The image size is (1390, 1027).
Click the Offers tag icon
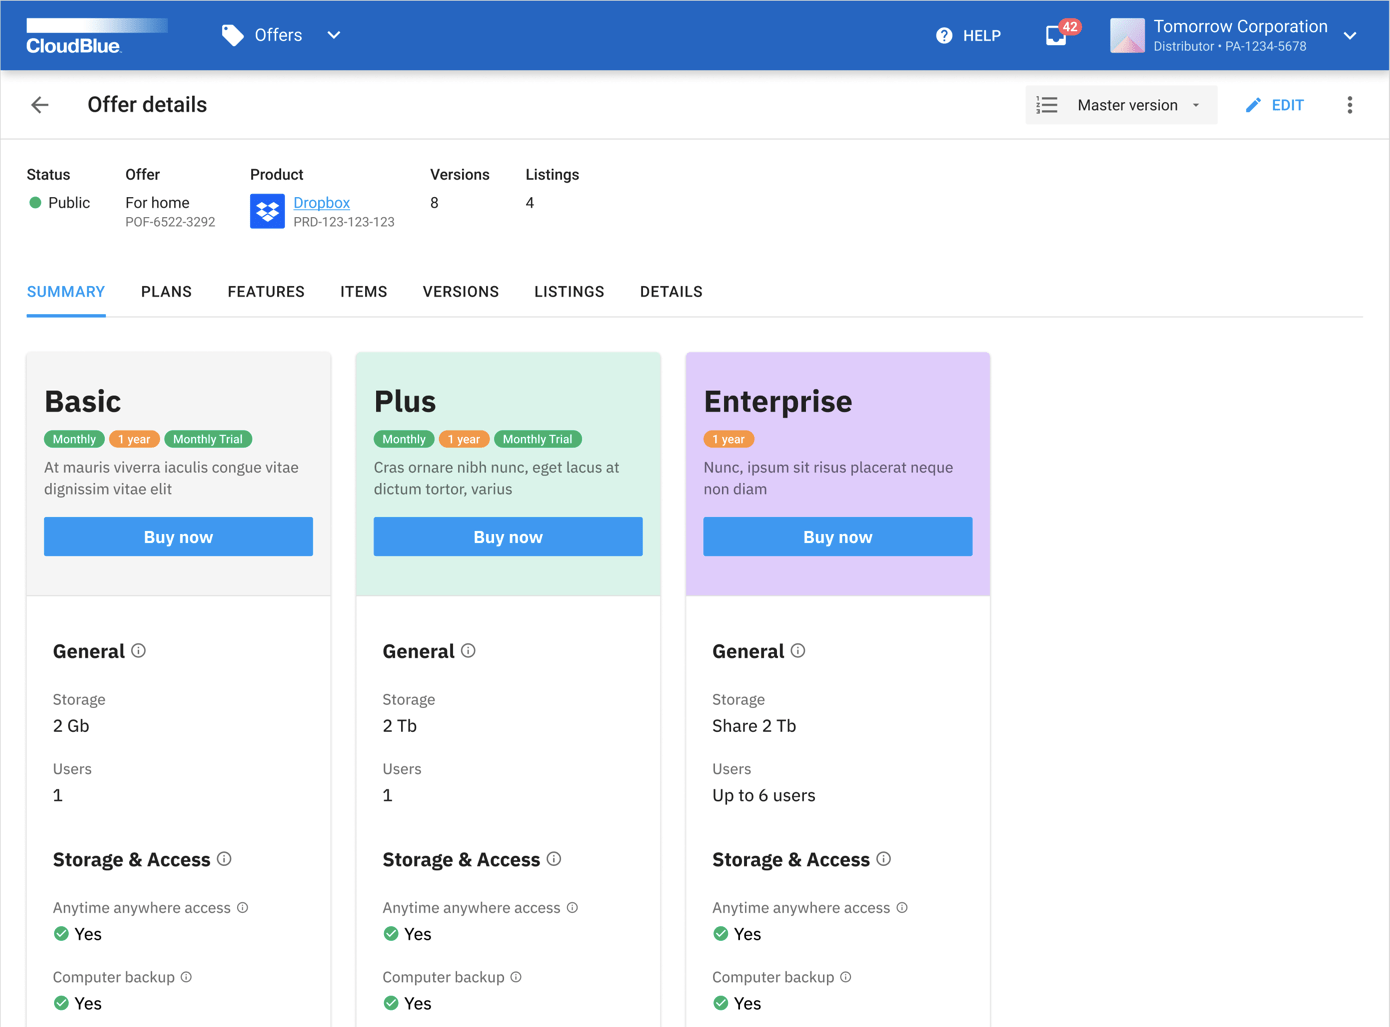coord(232,34)
